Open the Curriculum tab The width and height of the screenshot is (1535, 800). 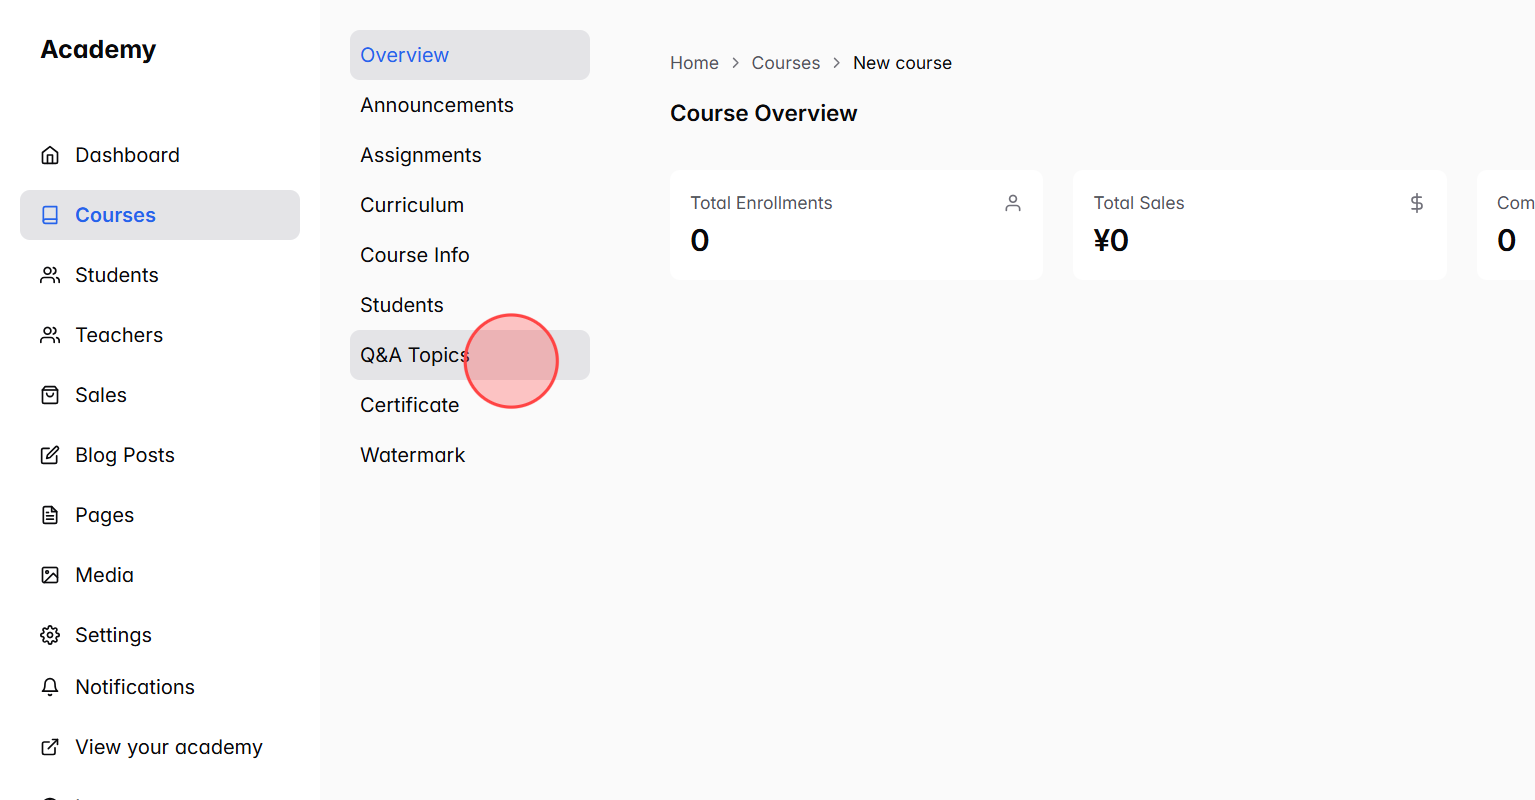[x=412, y=205]
